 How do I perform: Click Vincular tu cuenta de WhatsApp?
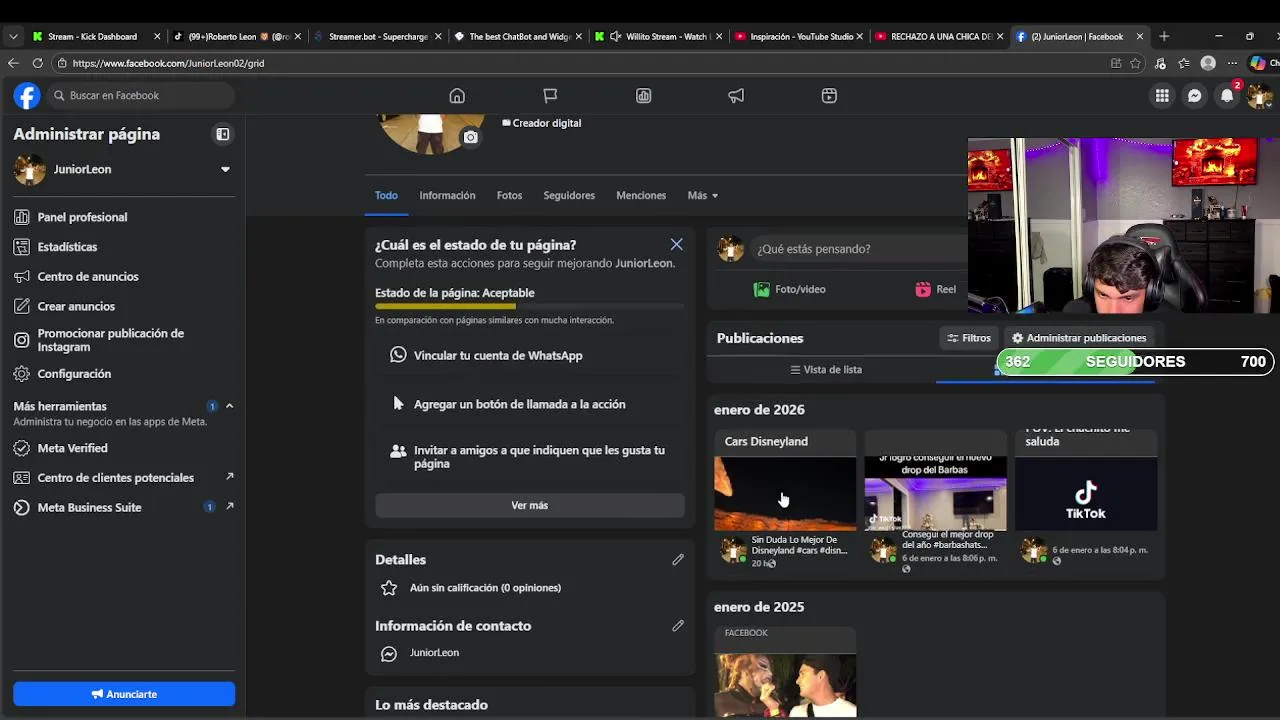[530, 355]
